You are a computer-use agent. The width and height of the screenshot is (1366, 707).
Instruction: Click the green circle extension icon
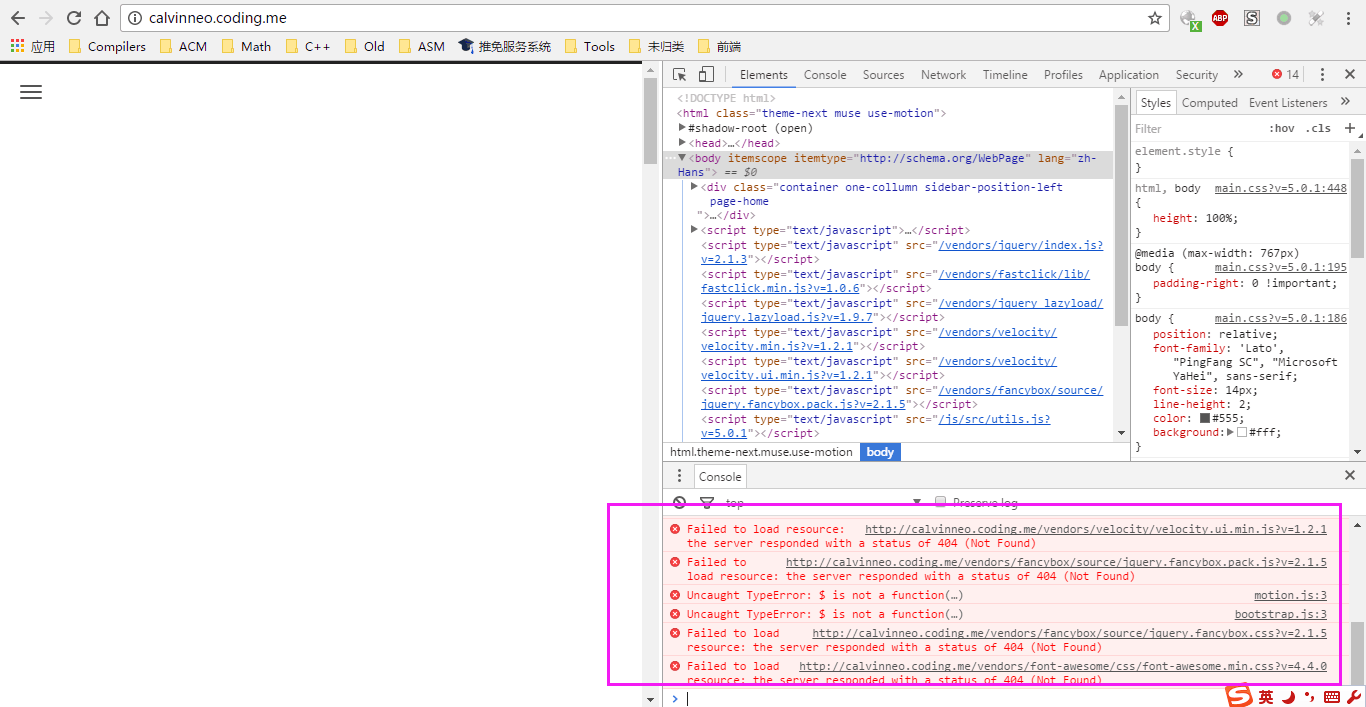point(1284,18)
